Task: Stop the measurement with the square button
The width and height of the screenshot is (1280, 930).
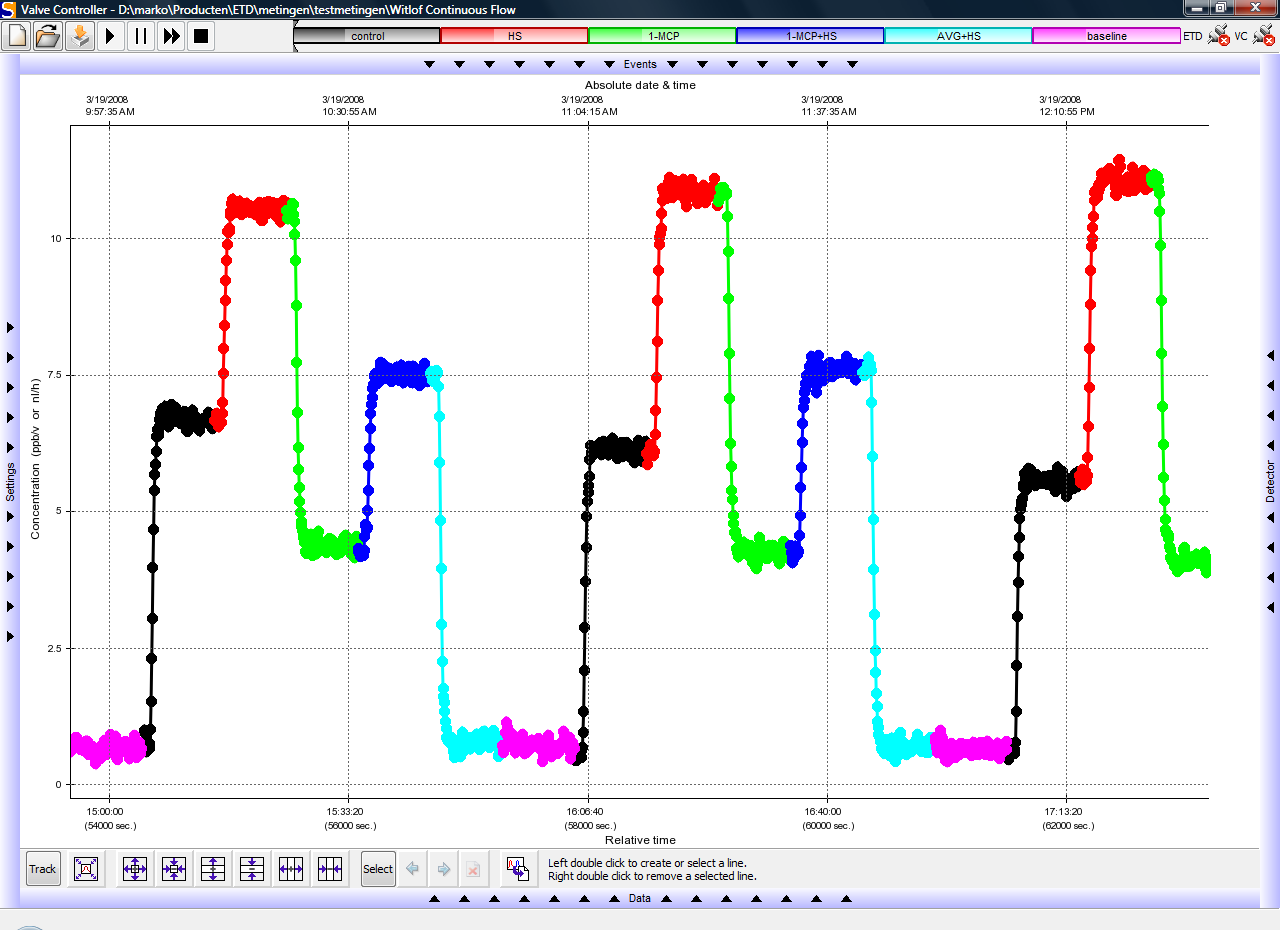Action: click(201, 36)
